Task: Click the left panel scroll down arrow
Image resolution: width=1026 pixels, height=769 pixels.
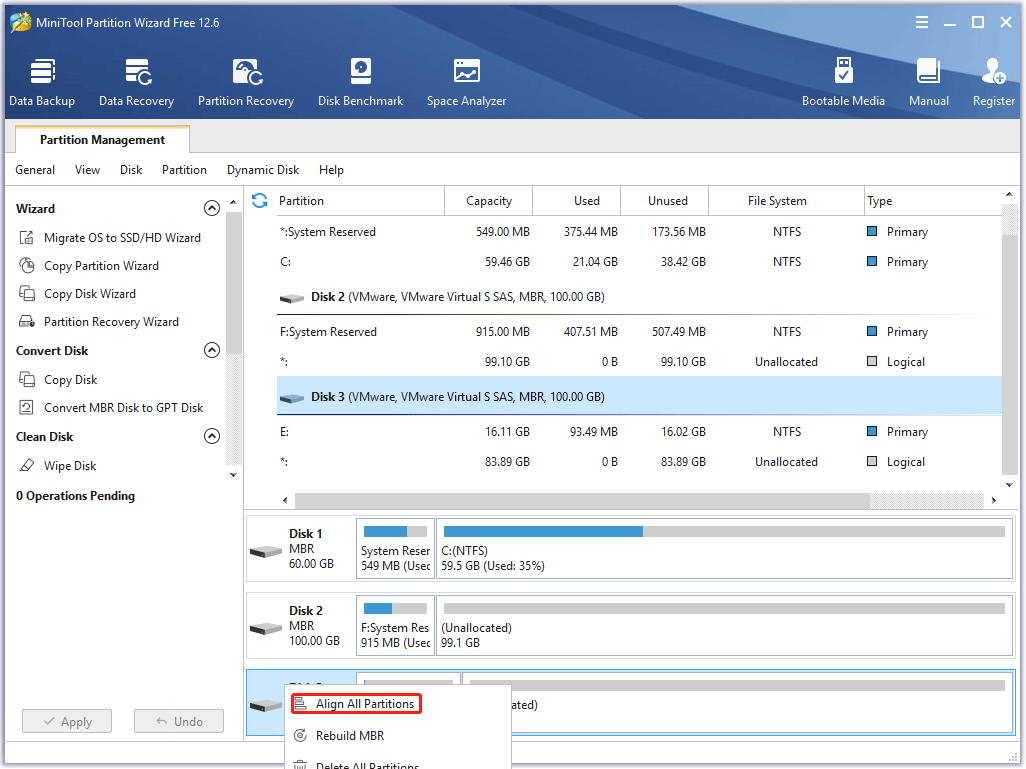Action: (234, 474)
